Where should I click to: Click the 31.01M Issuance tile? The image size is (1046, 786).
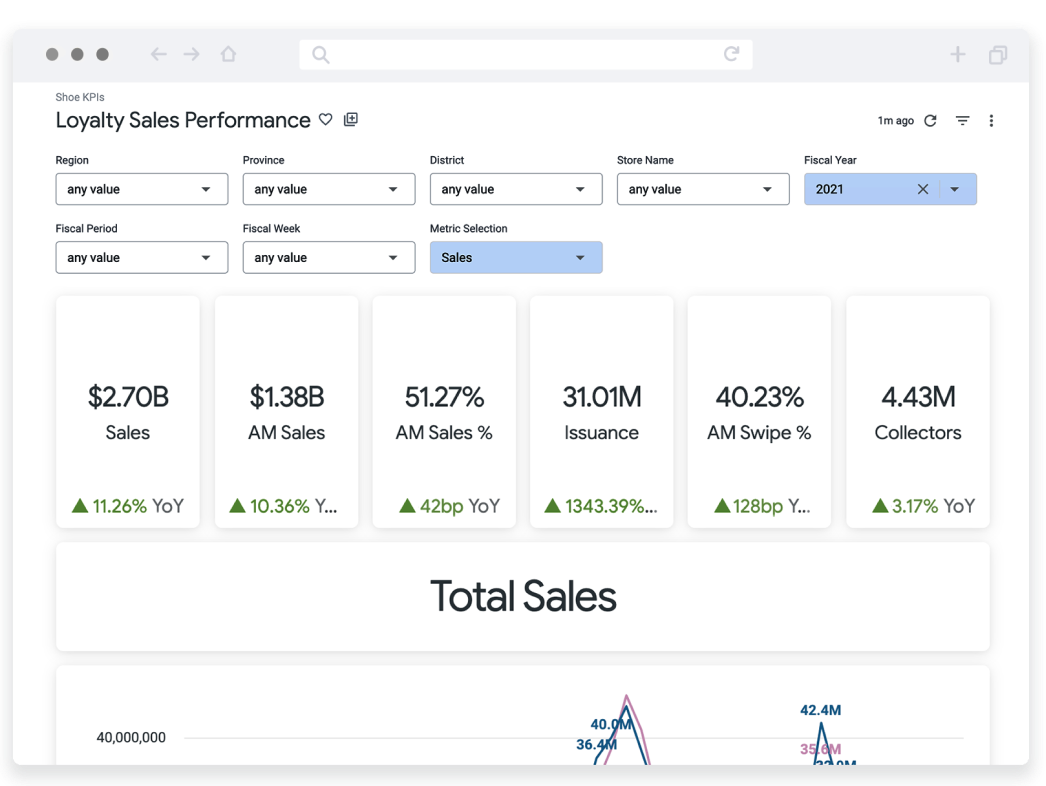click(602, 412)
